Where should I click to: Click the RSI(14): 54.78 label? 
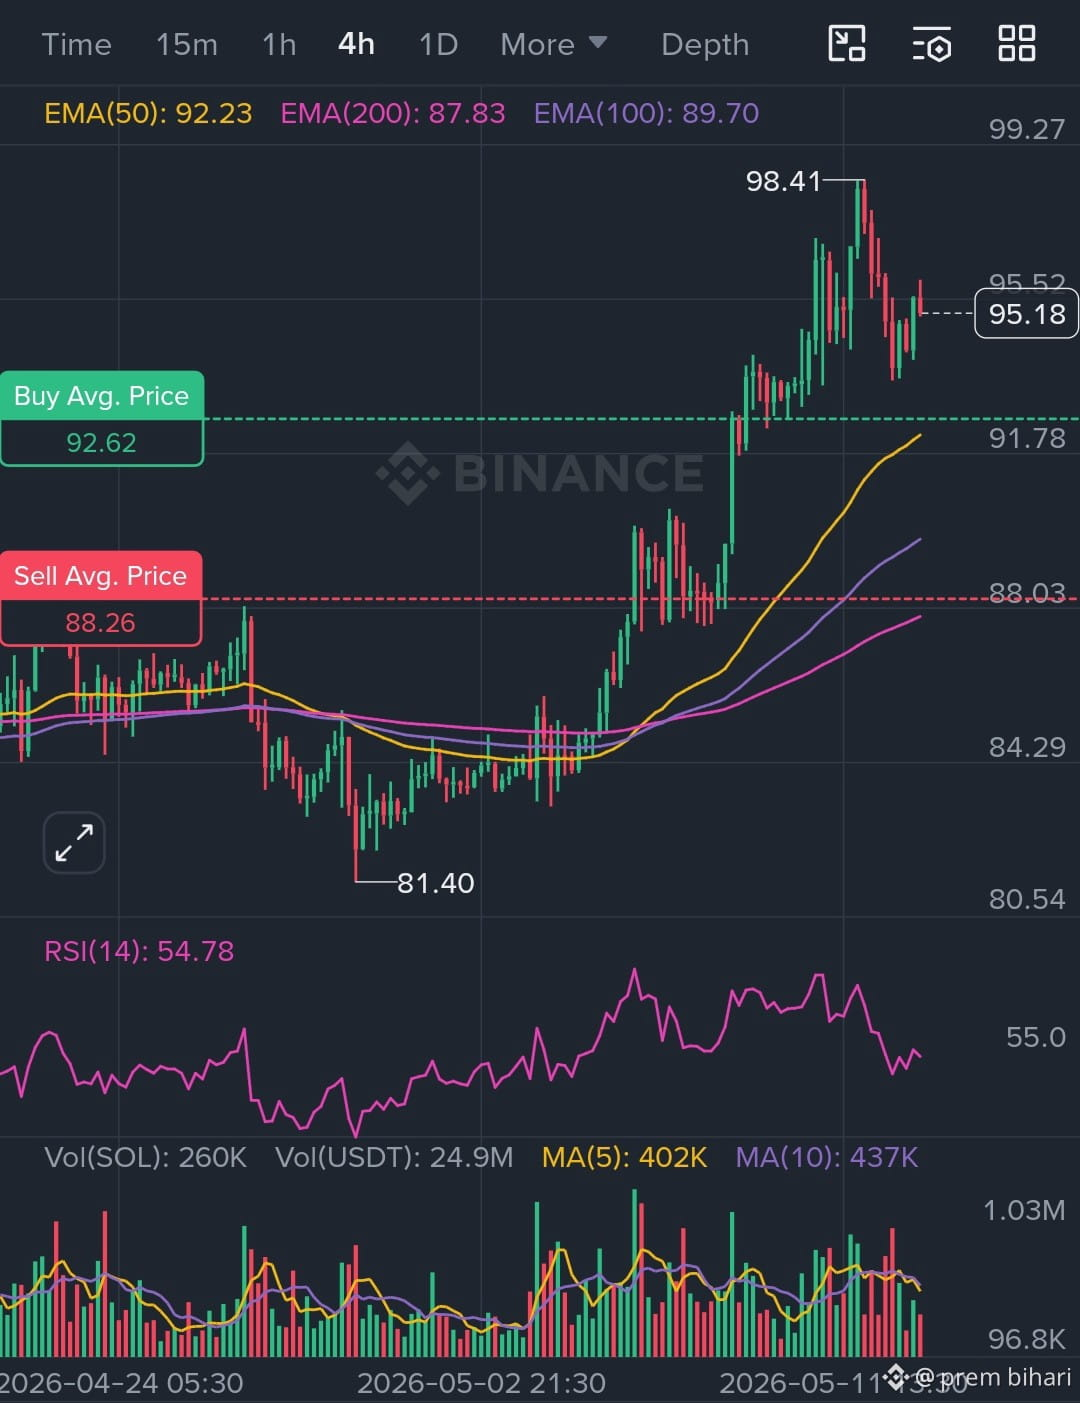point(139,951)
